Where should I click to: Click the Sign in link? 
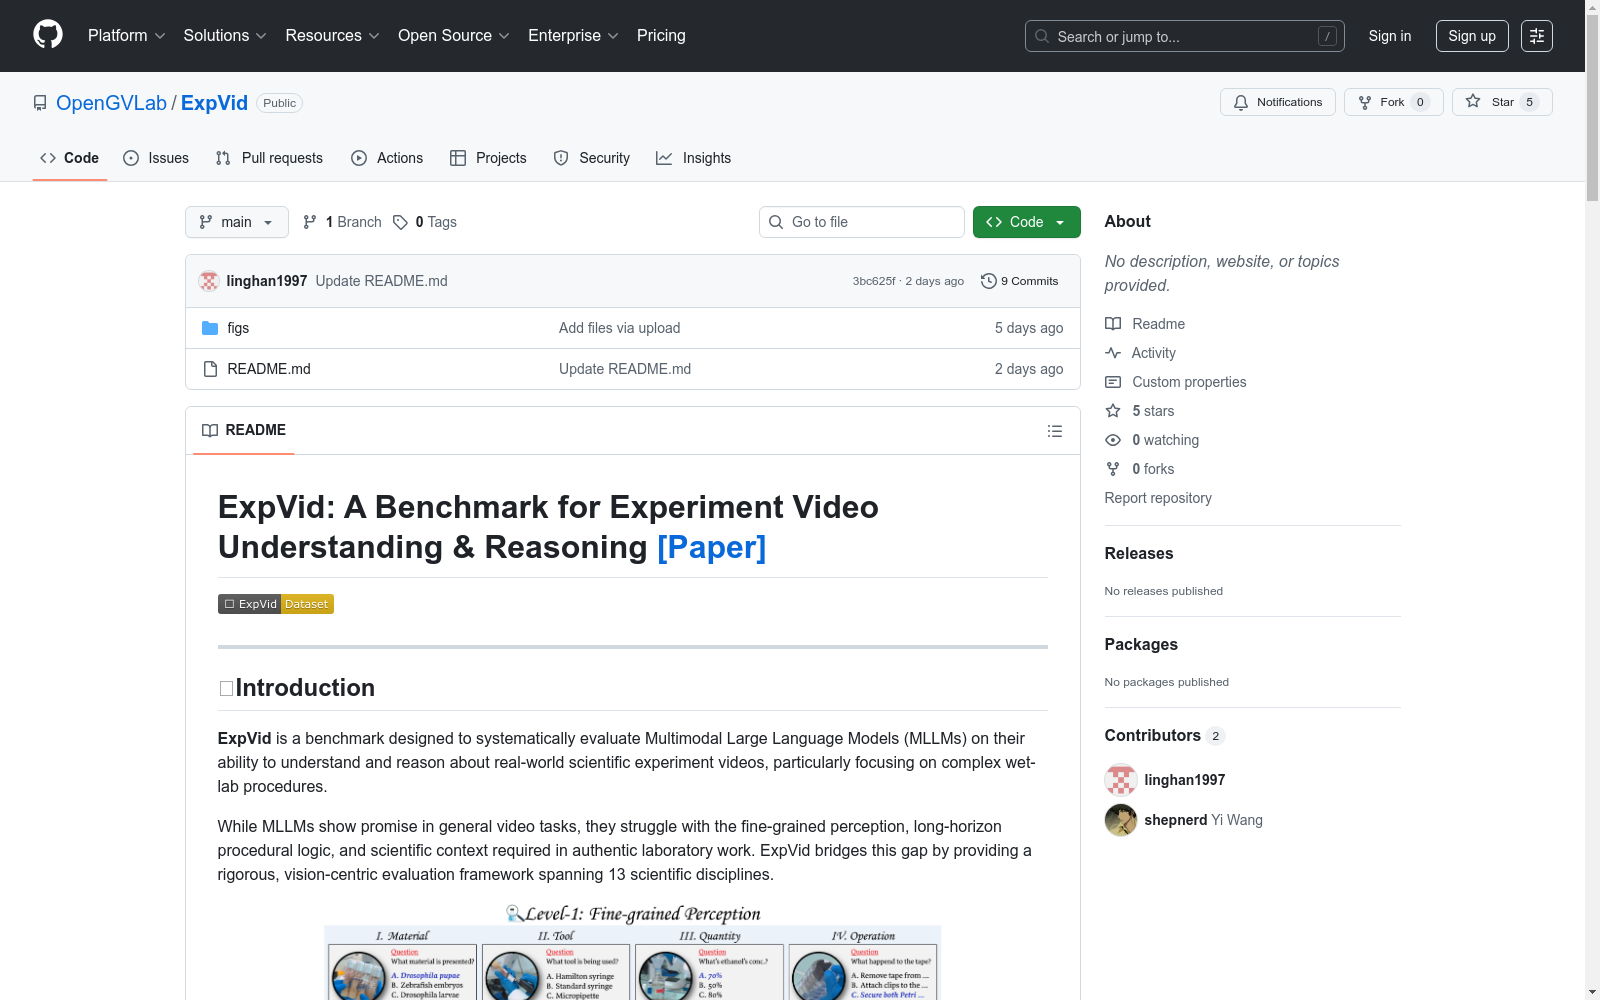1390,36
